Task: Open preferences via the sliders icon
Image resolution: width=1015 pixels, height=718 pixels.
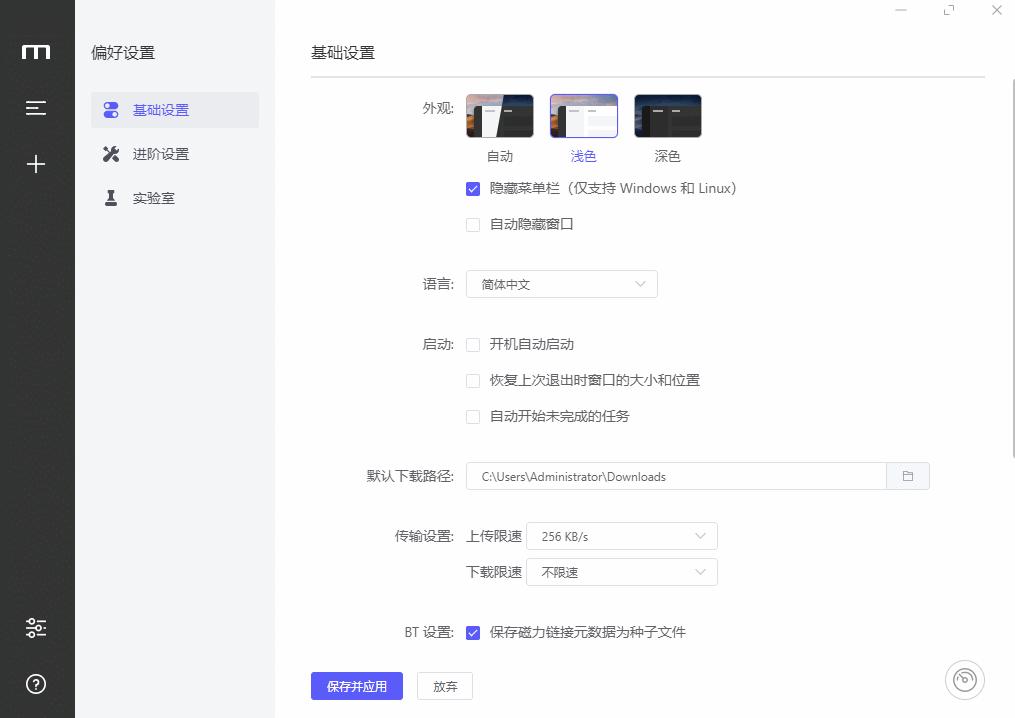Action: point(37,627)
